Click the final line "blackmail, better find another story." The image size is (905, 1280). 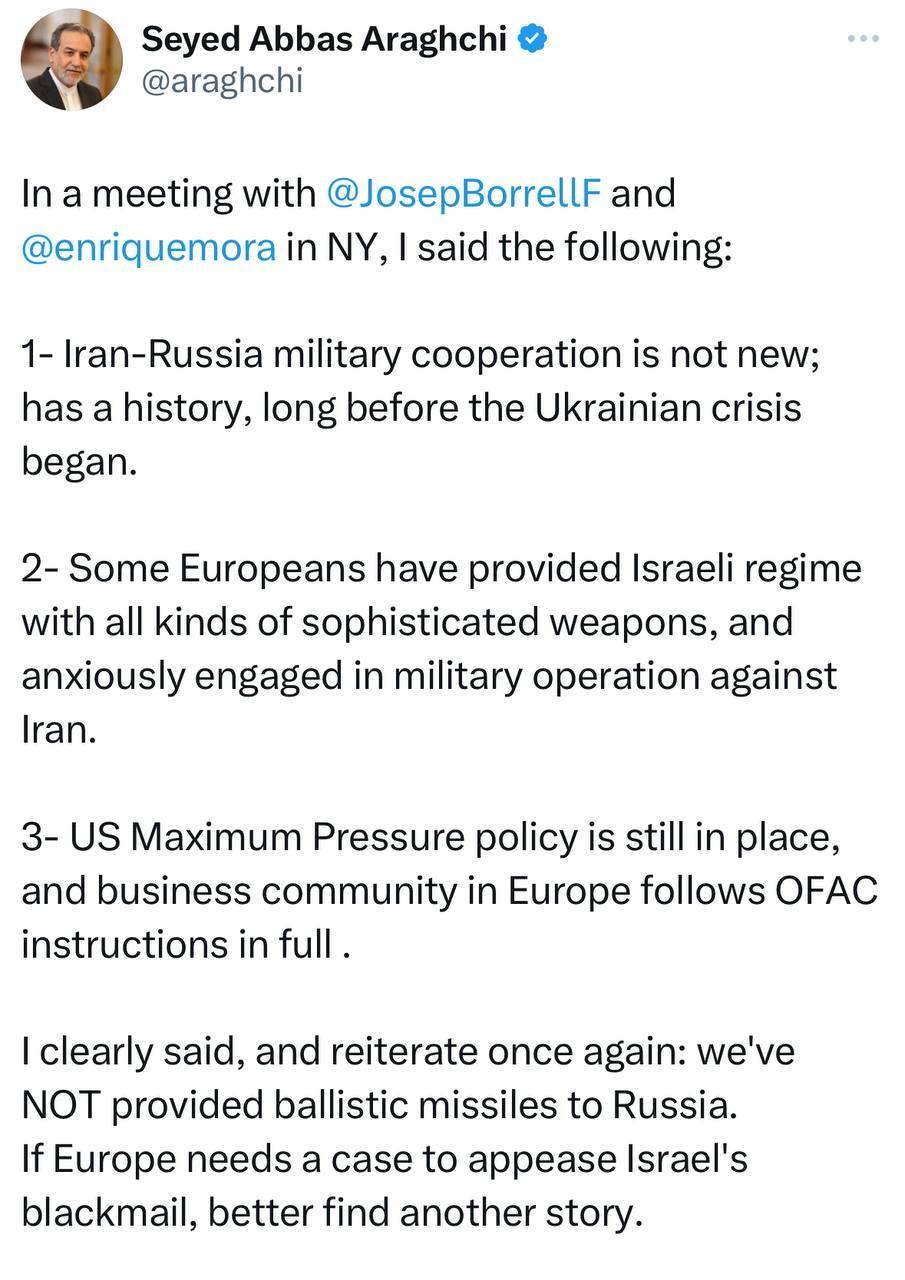(x=330, y=1214)
